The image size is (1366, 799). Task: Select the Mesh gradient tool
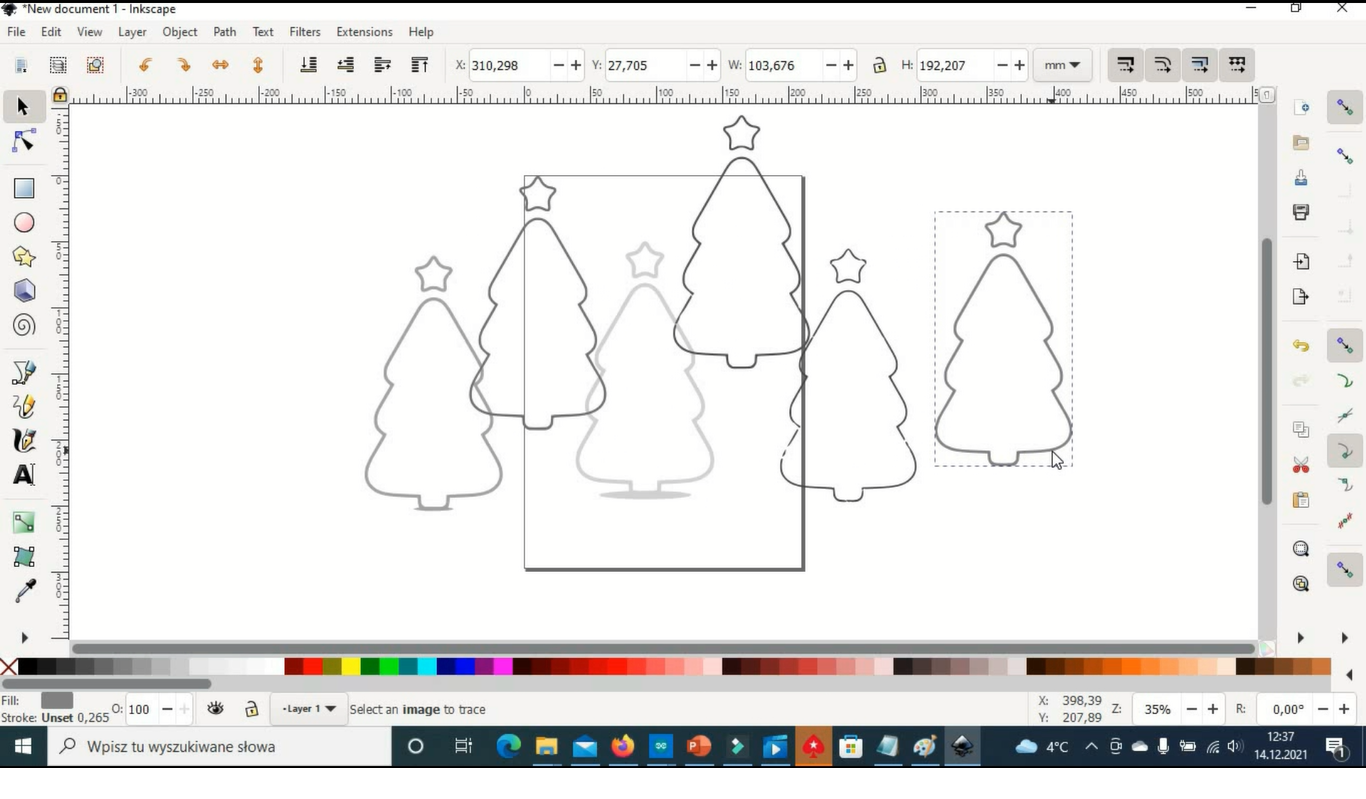coord(24,557)
